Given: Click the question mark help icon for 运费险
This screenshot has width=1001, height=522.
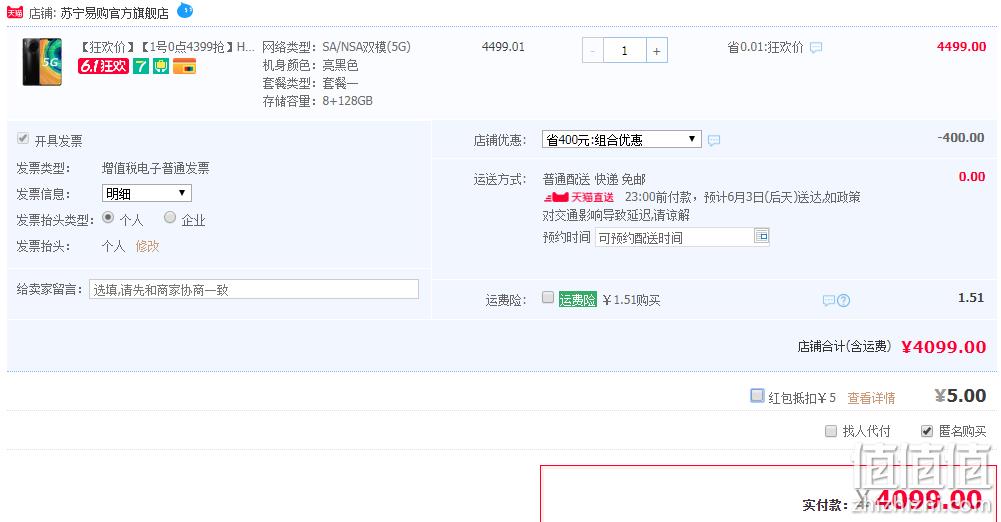Looking at the screenshot, I should click(x=843, y=301).
